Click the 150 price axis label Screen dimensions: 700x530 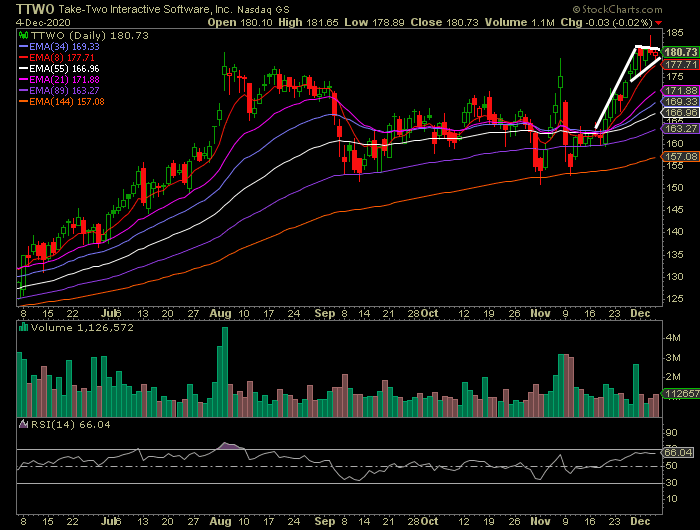(675, 188)
